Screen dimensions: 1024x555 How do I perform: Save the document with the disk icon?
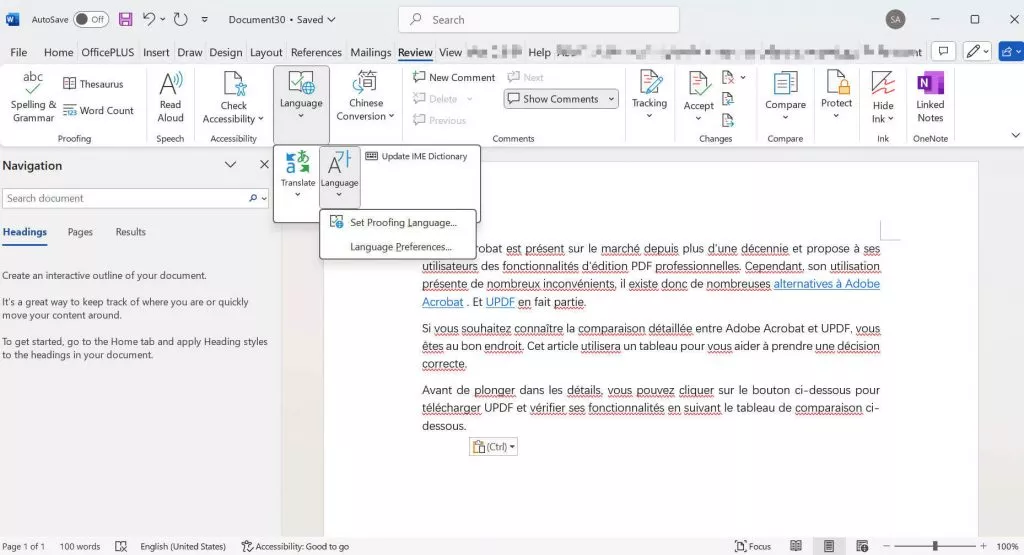coord(125,20)
